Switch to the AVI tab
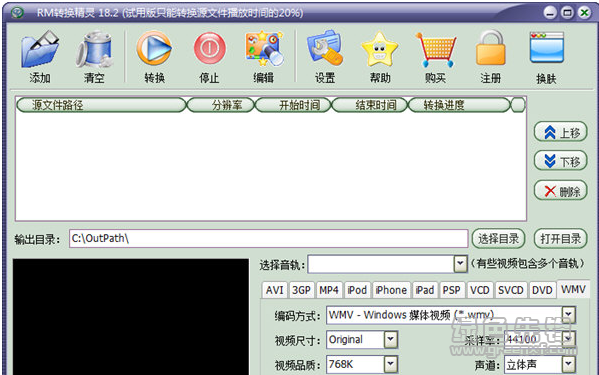Image resolution: width=599 pixels, height=375 pixels. (275, 290)
